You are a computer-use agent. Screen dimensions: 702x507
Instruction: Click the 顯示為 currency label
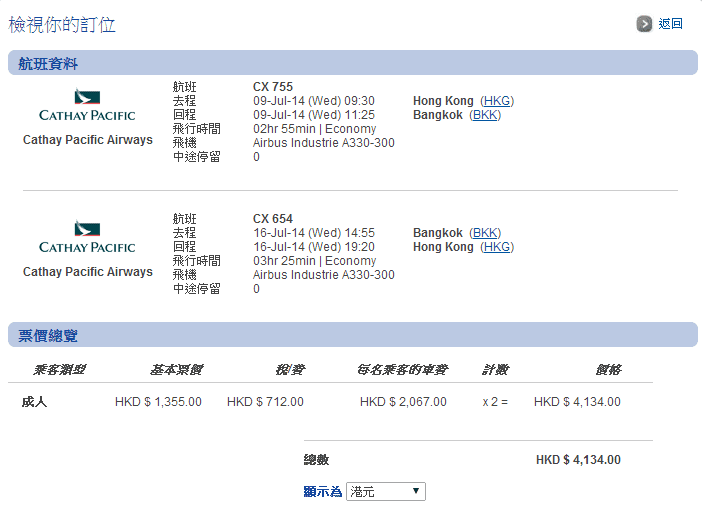pyautogui.click(x=322, y=492)
